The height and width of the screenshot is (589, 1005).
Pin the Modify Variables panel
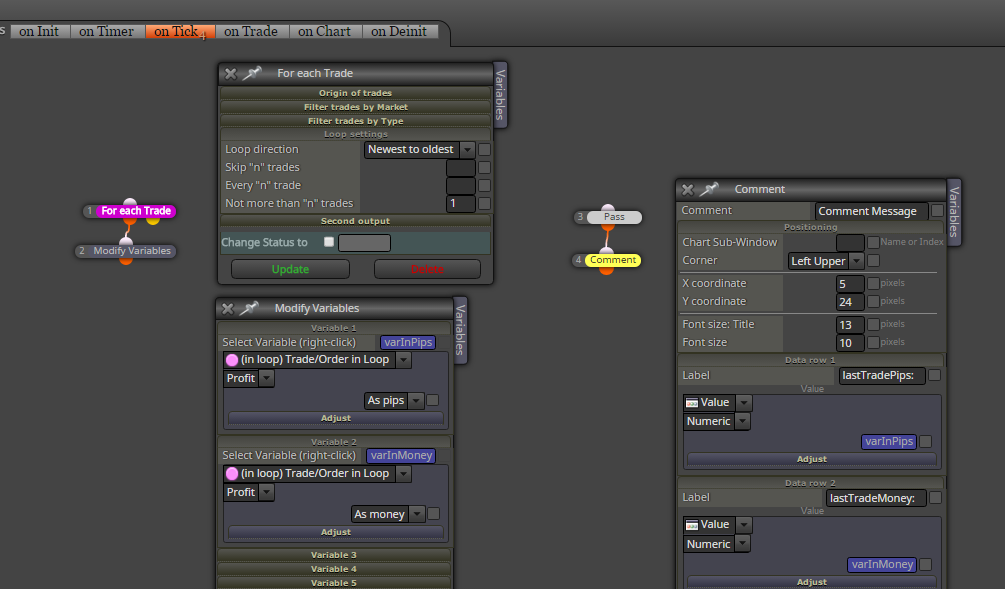tap(249, 308)
